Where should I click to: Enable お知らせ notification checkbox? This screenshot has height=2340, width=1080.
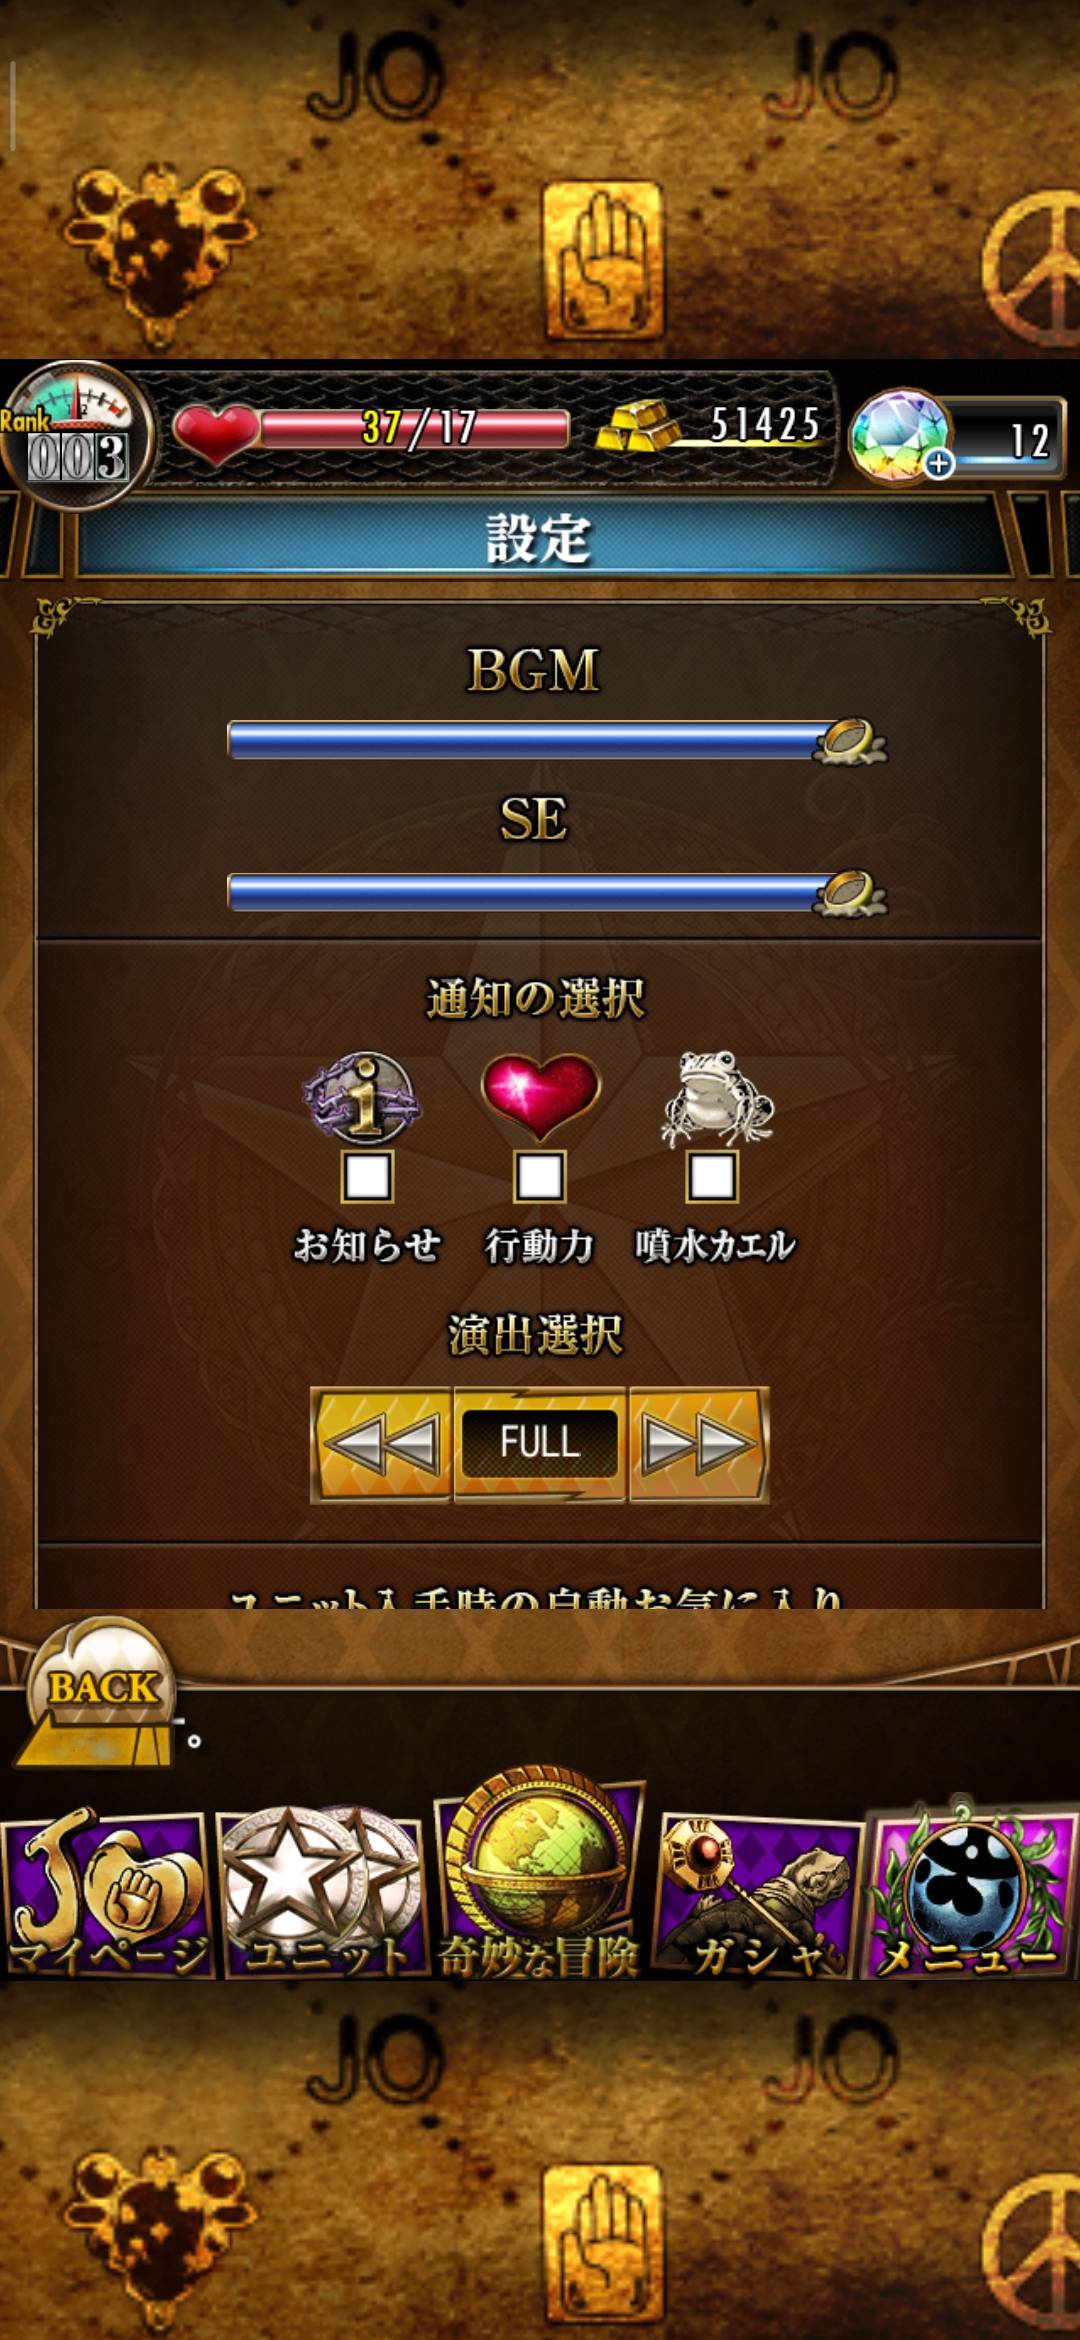[x=367, y=1176]
